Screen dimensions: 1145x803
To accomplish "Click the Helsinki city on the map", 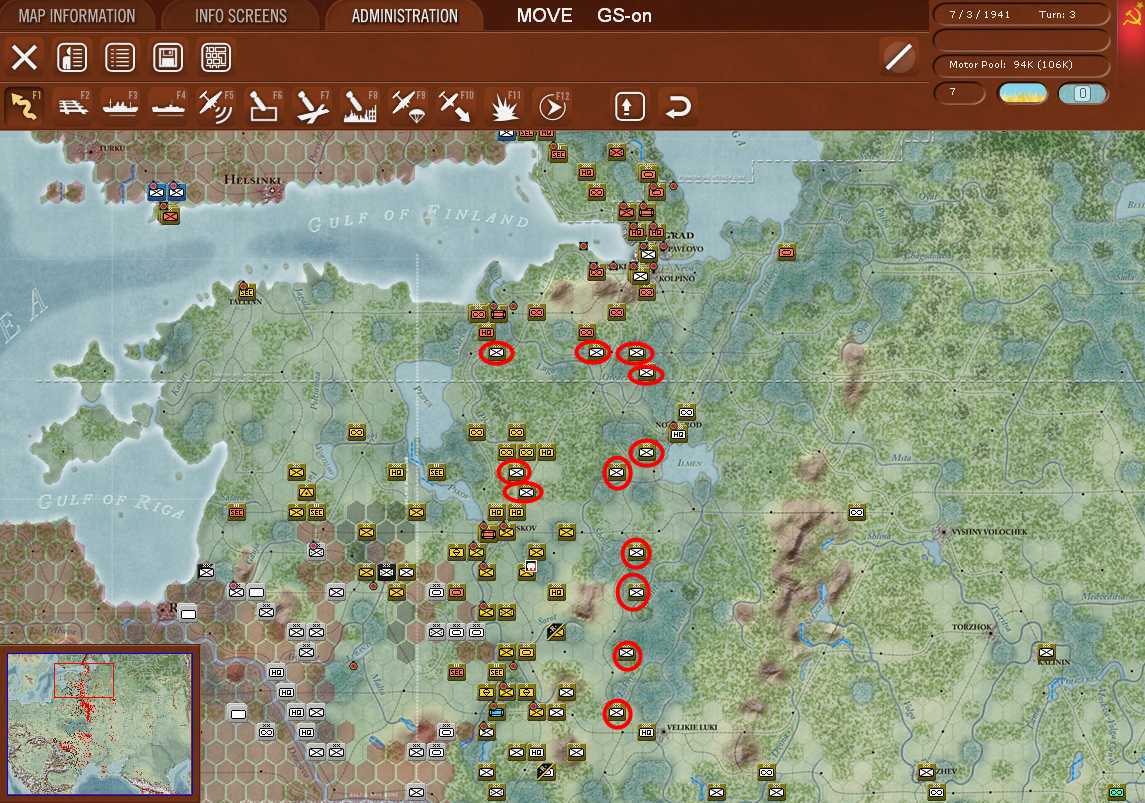I will pyautogui.click(x=272, y=190).
